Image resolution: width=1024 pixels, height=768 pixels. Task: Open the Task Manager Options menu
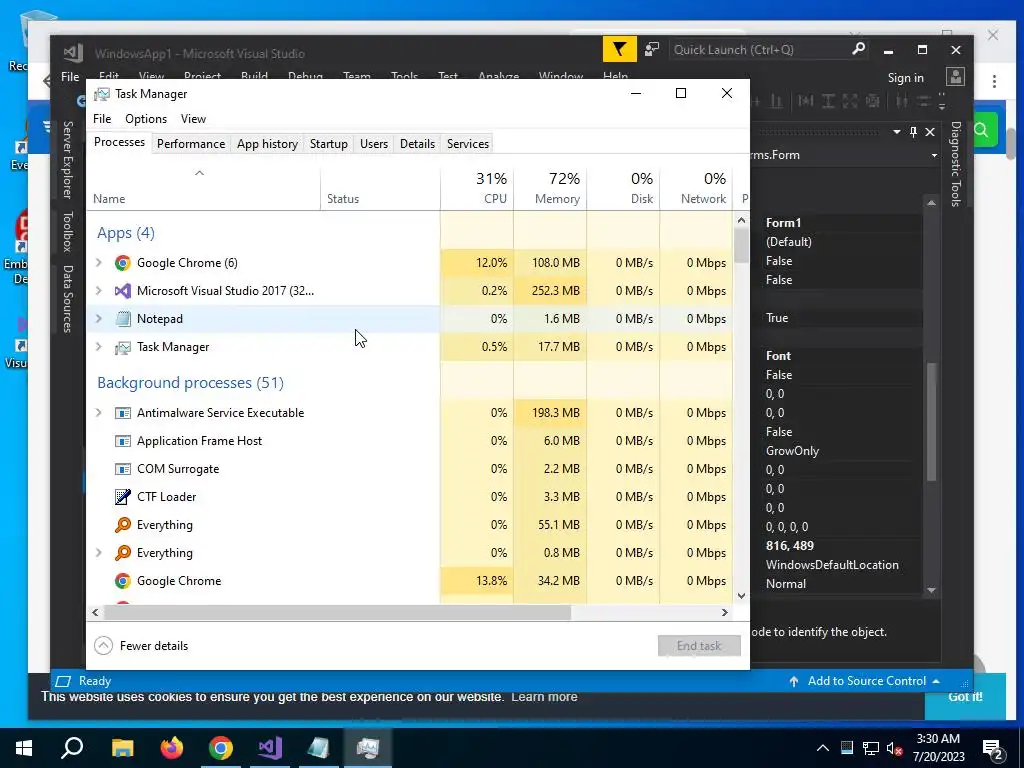click(146, 119)
